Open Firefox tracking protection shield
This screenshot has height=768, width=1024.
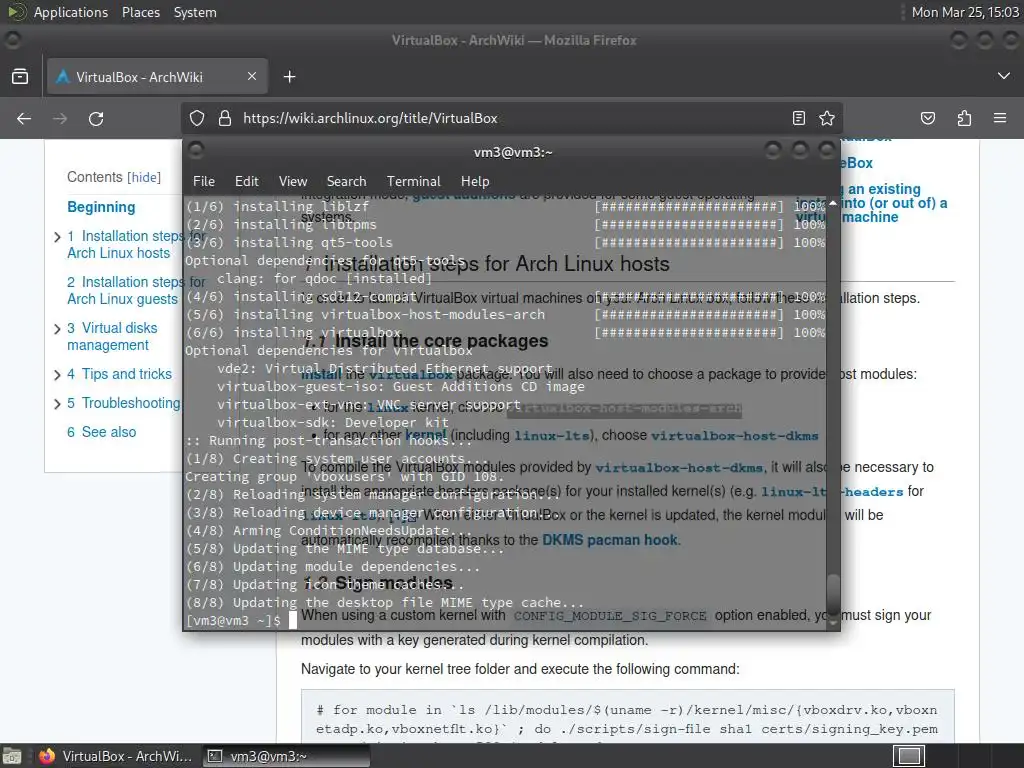(197, 118)
